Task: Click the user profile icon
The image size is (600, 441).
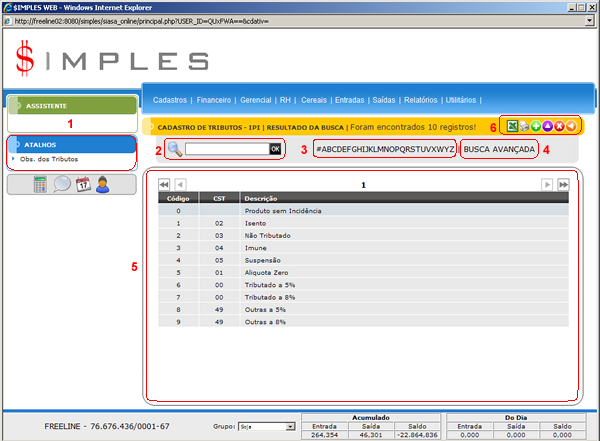Action: click(103, 184)
